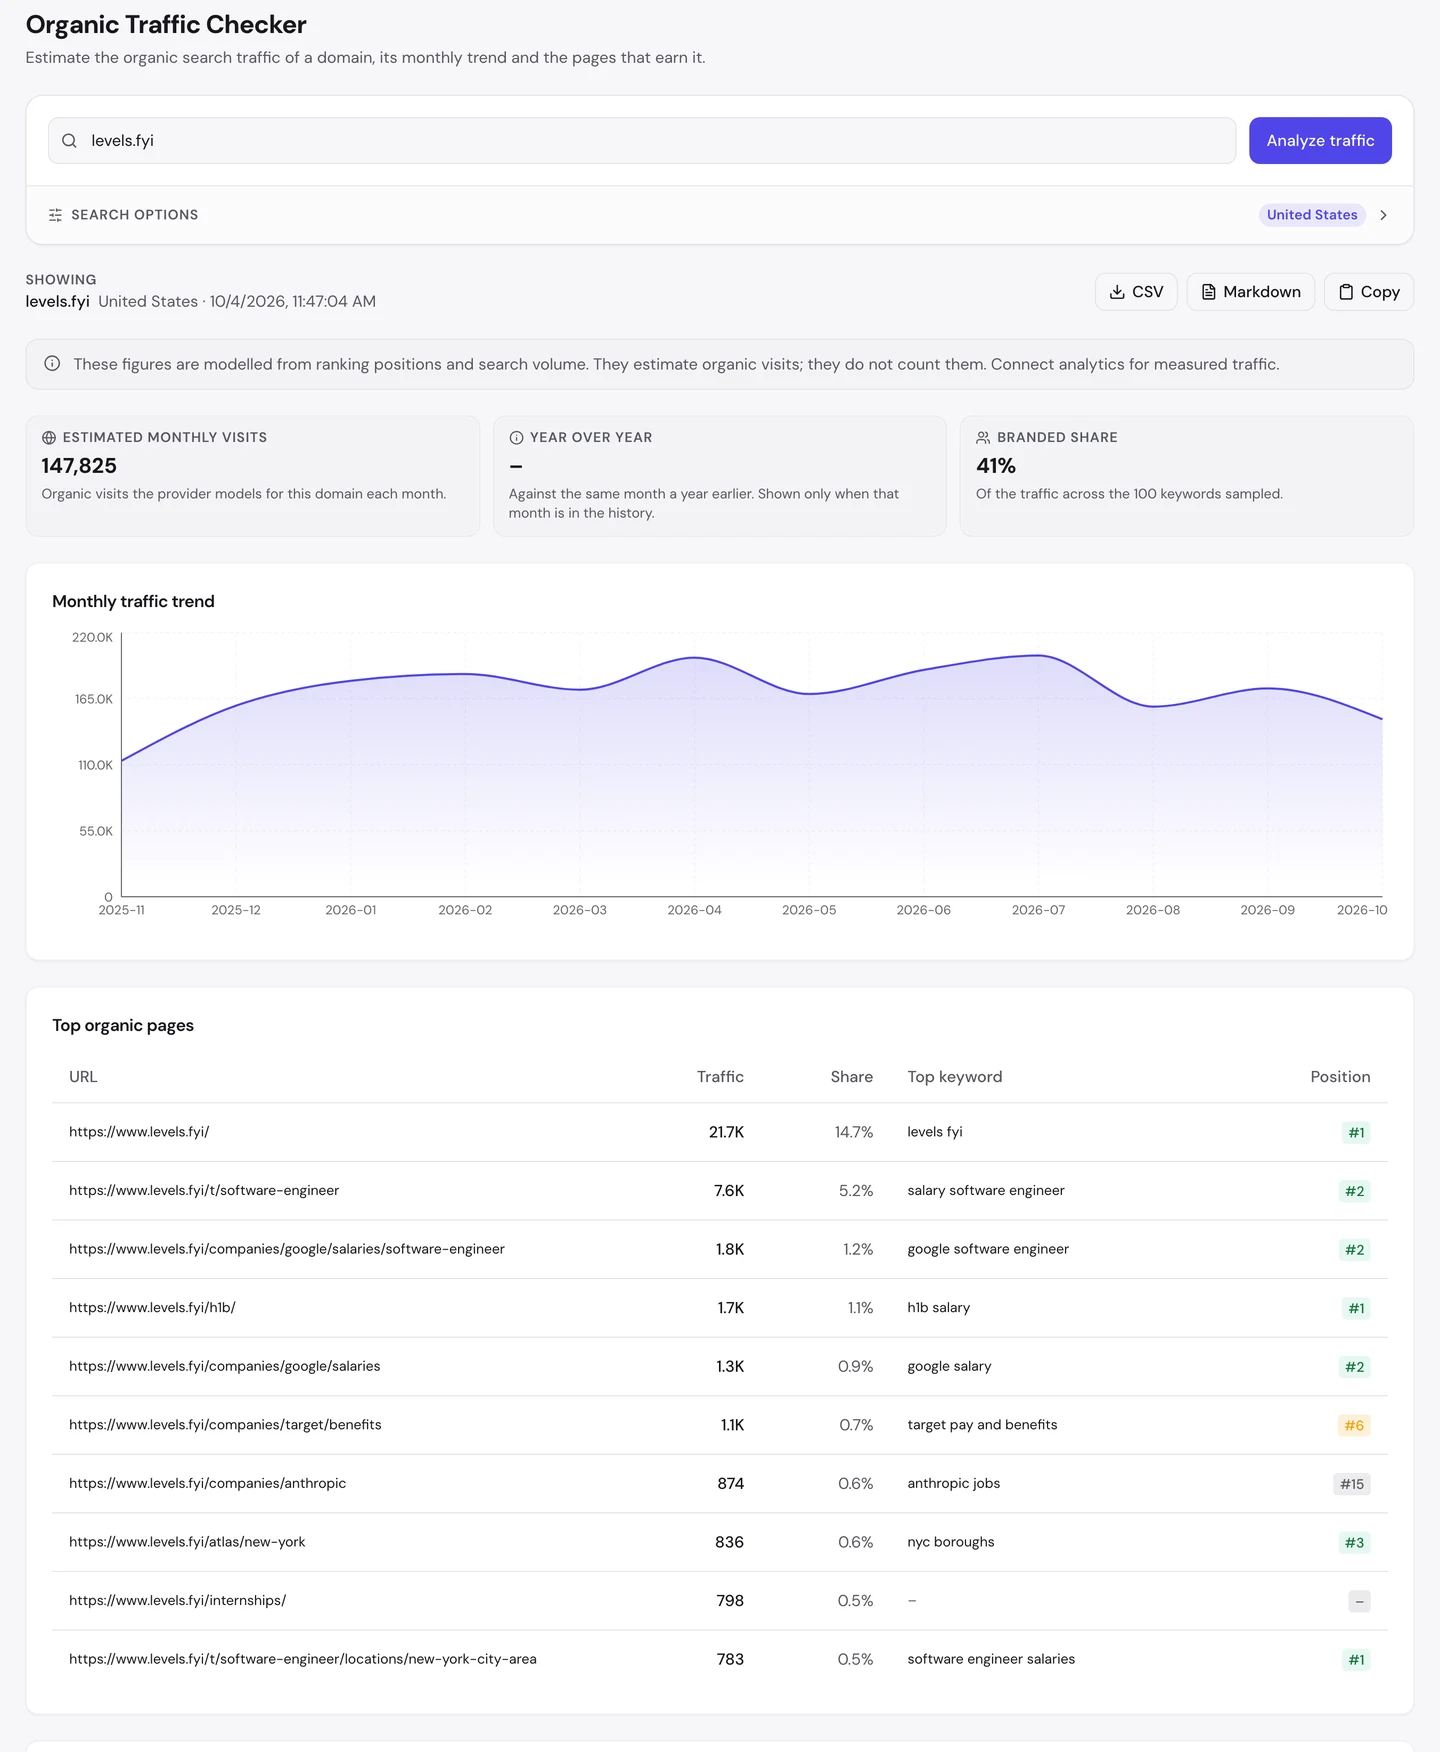Click the URL column header
This screenshot has height=1752, width=1440.
[83, 1077]
